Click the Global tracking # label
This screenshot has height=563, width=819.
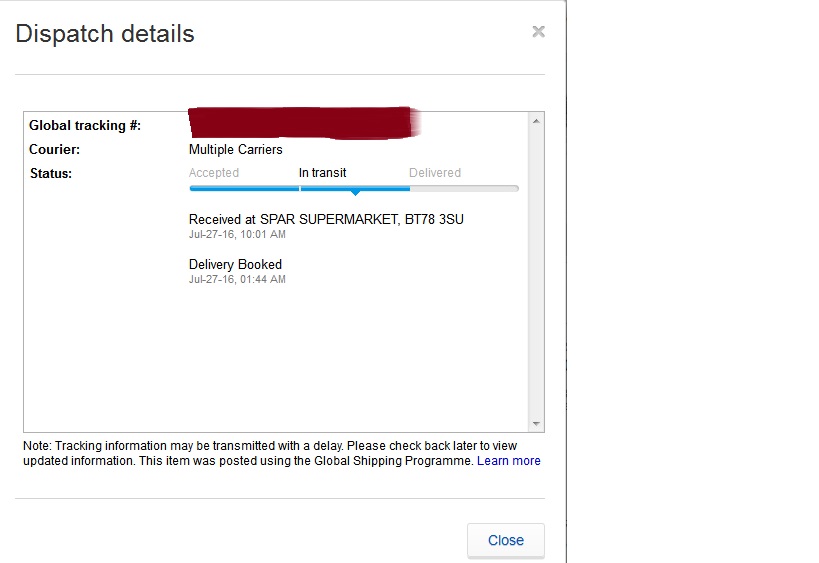85,126
